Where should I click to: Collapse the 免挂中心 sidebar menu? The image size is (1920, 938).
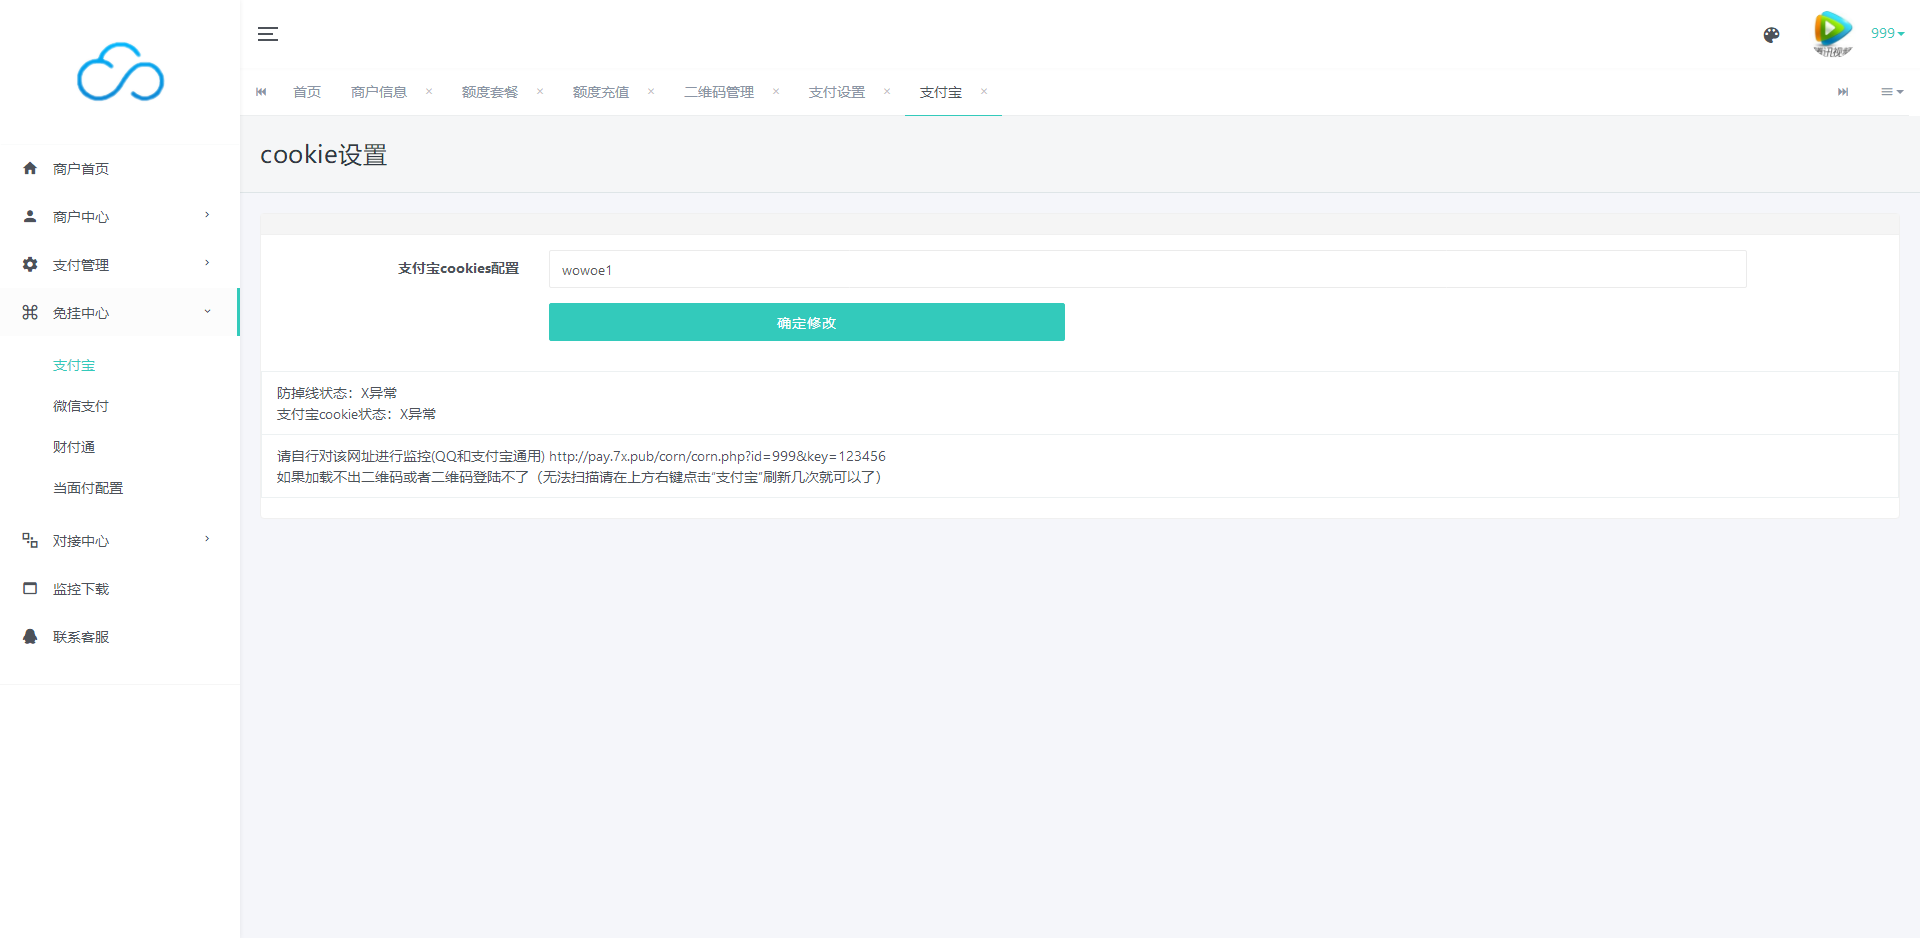[116, 313]
